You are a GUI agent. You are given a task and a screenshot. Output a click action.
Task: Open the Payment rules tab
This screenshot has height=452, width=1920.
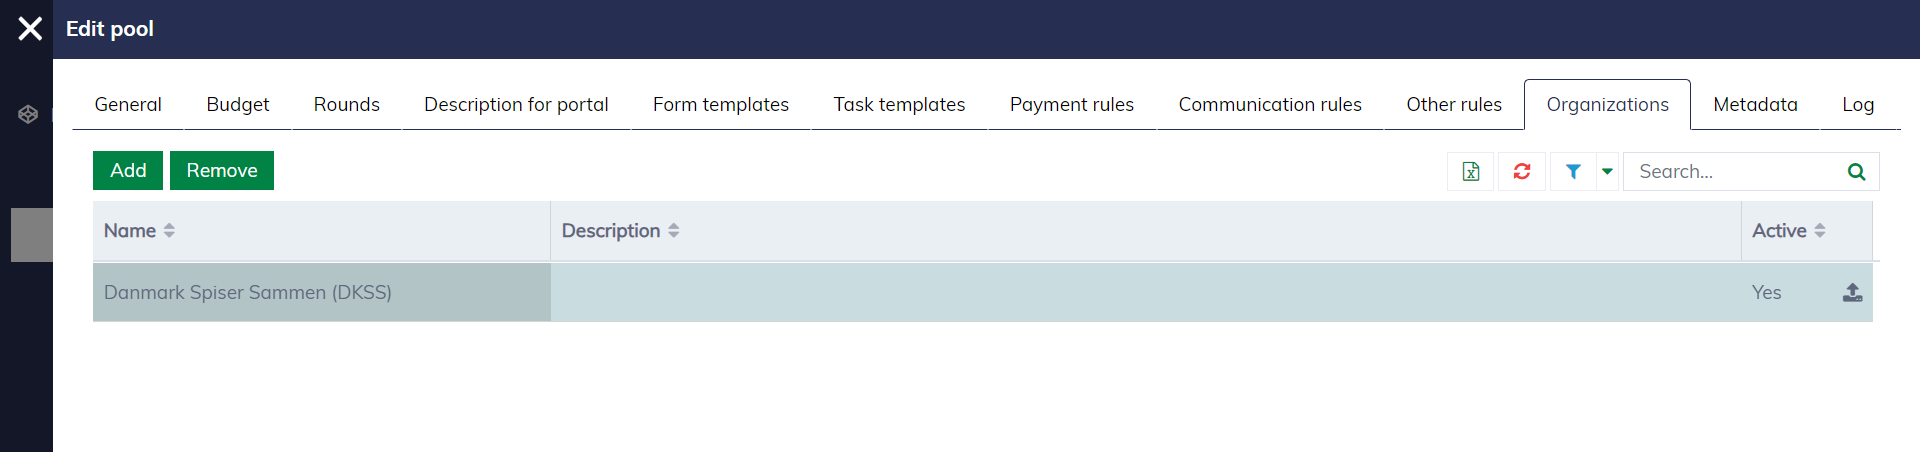click(x=1071, y=105)
